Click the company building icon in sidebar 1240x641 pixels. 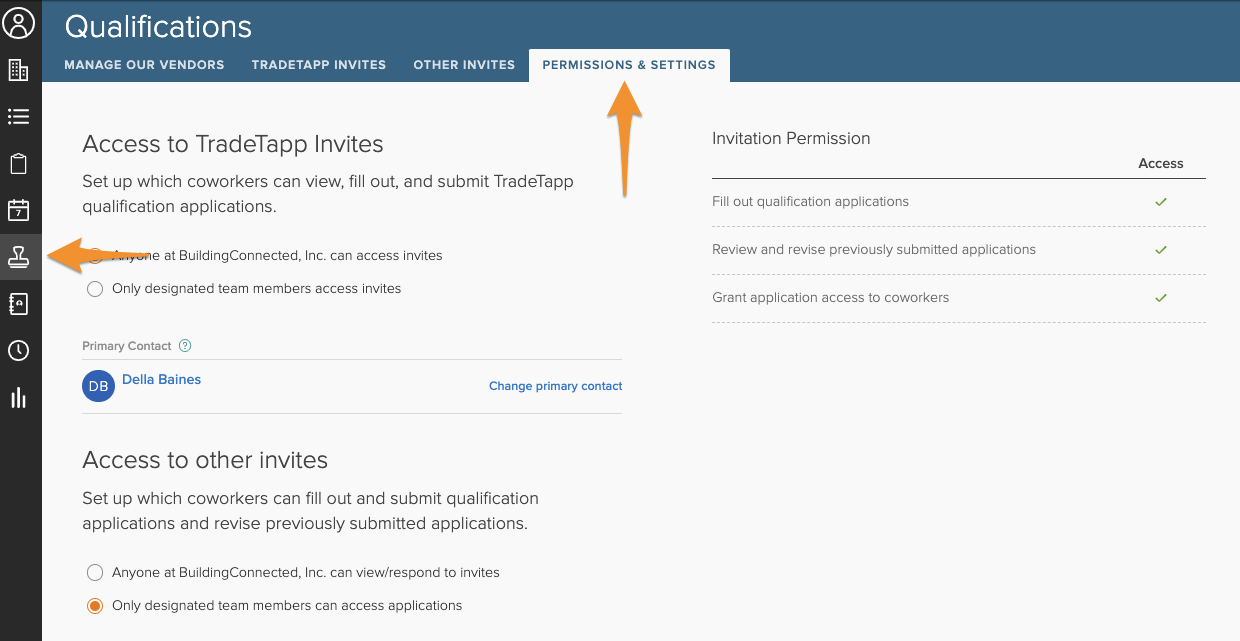point(19,70)
